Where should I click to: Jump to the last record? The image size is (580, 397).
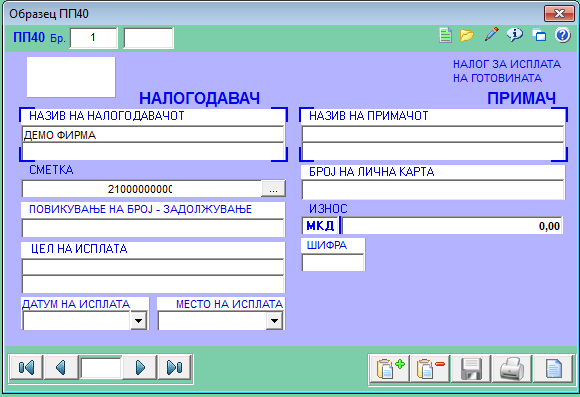click(x=175, y=367)
